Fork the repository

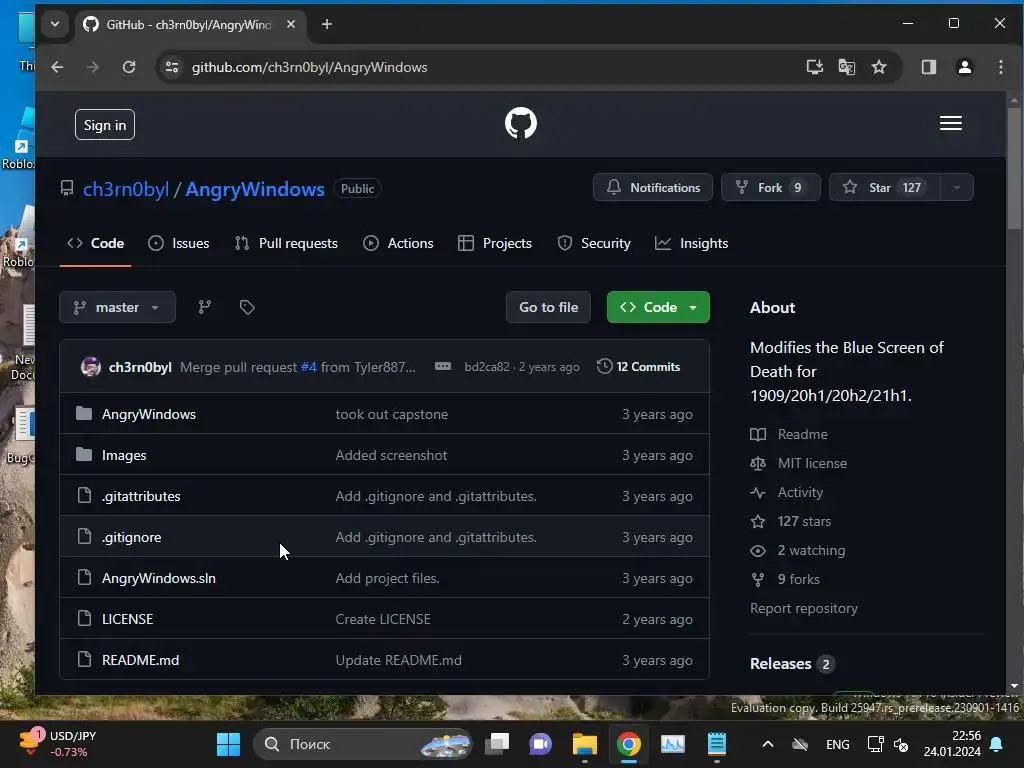pyautogui.click(x=771, y=187)
